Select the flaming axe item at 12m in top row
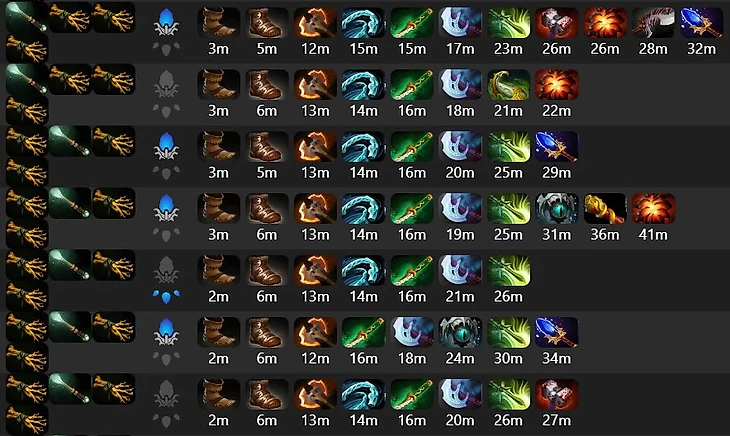The image size is (730, 436). pyautogui.click(x=315, y=22)
